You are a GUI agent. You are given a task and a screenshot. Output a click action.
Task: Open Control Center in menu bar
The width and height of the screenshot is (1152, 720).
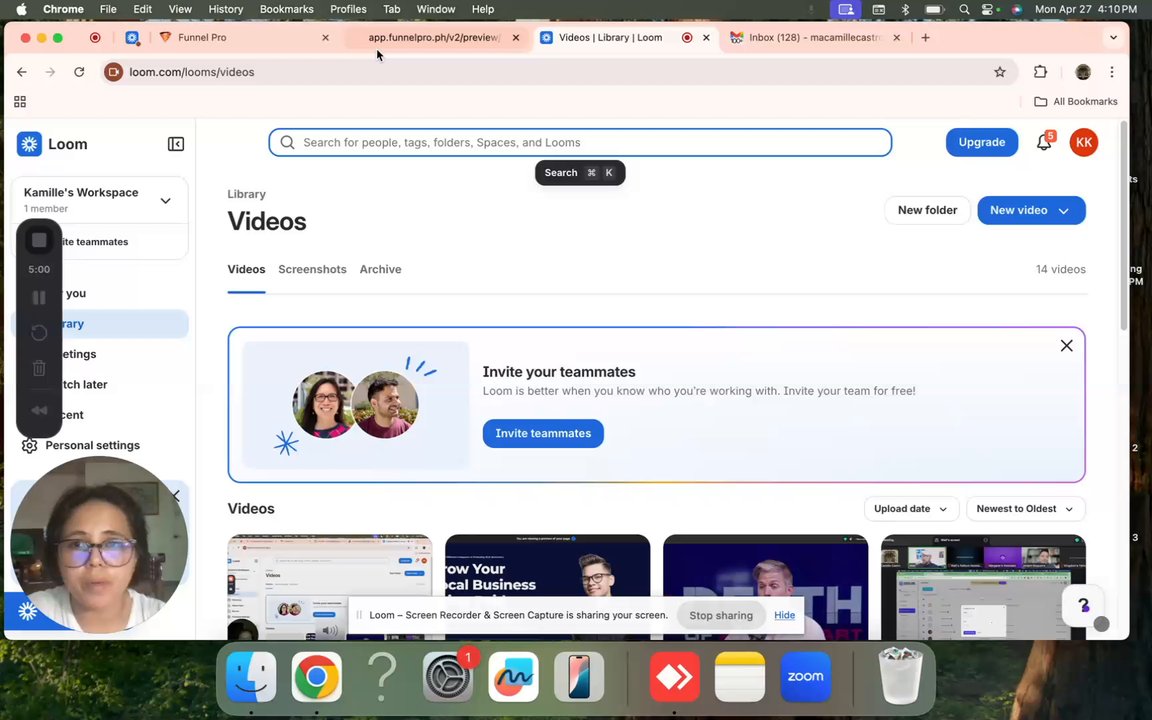[987, 10]
